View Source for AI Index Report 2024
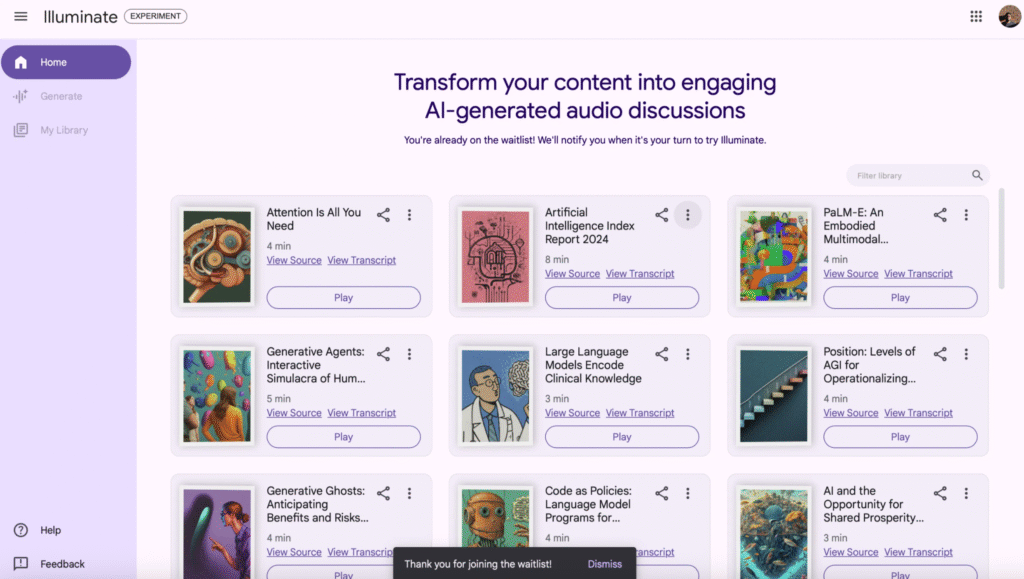This screenshot has height=579, width=1024. pyautogui.click(x=573, y=274)
